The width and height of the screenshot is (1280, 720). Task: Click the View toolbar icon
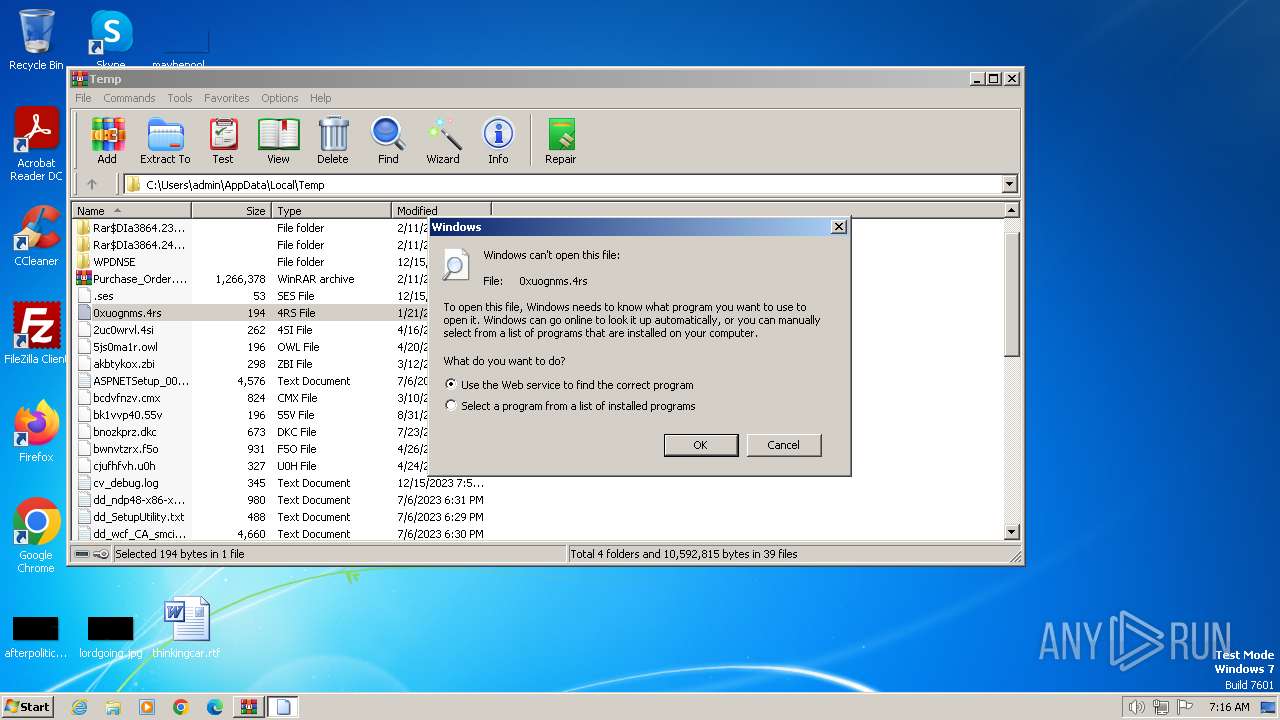point(278,141)
